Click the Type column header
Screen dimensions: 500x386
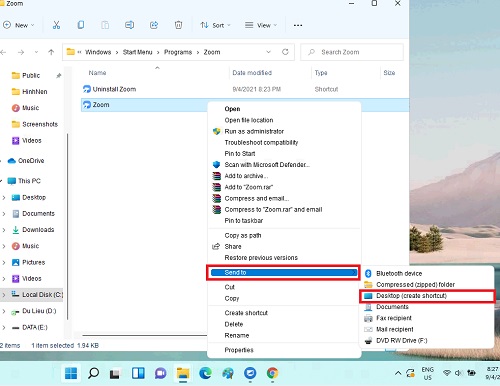pos(321,73)
